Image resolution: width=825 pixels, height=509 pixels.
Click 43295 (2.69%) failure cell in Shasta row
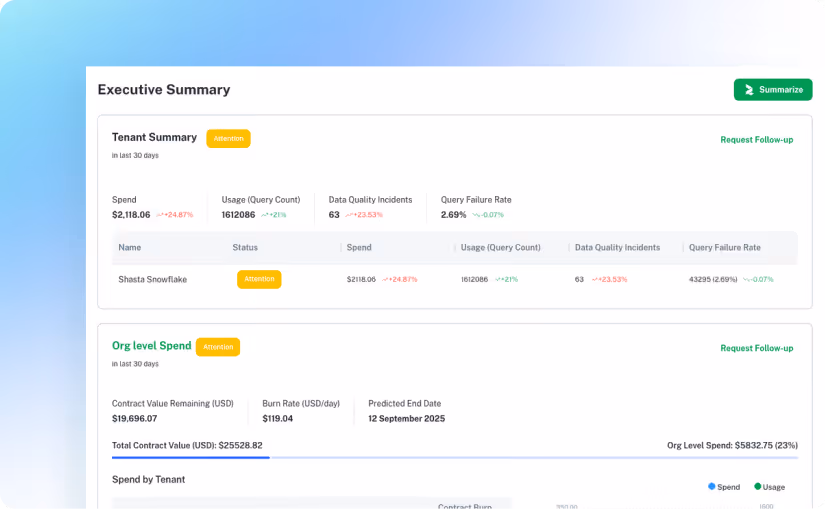coord(713,280)
